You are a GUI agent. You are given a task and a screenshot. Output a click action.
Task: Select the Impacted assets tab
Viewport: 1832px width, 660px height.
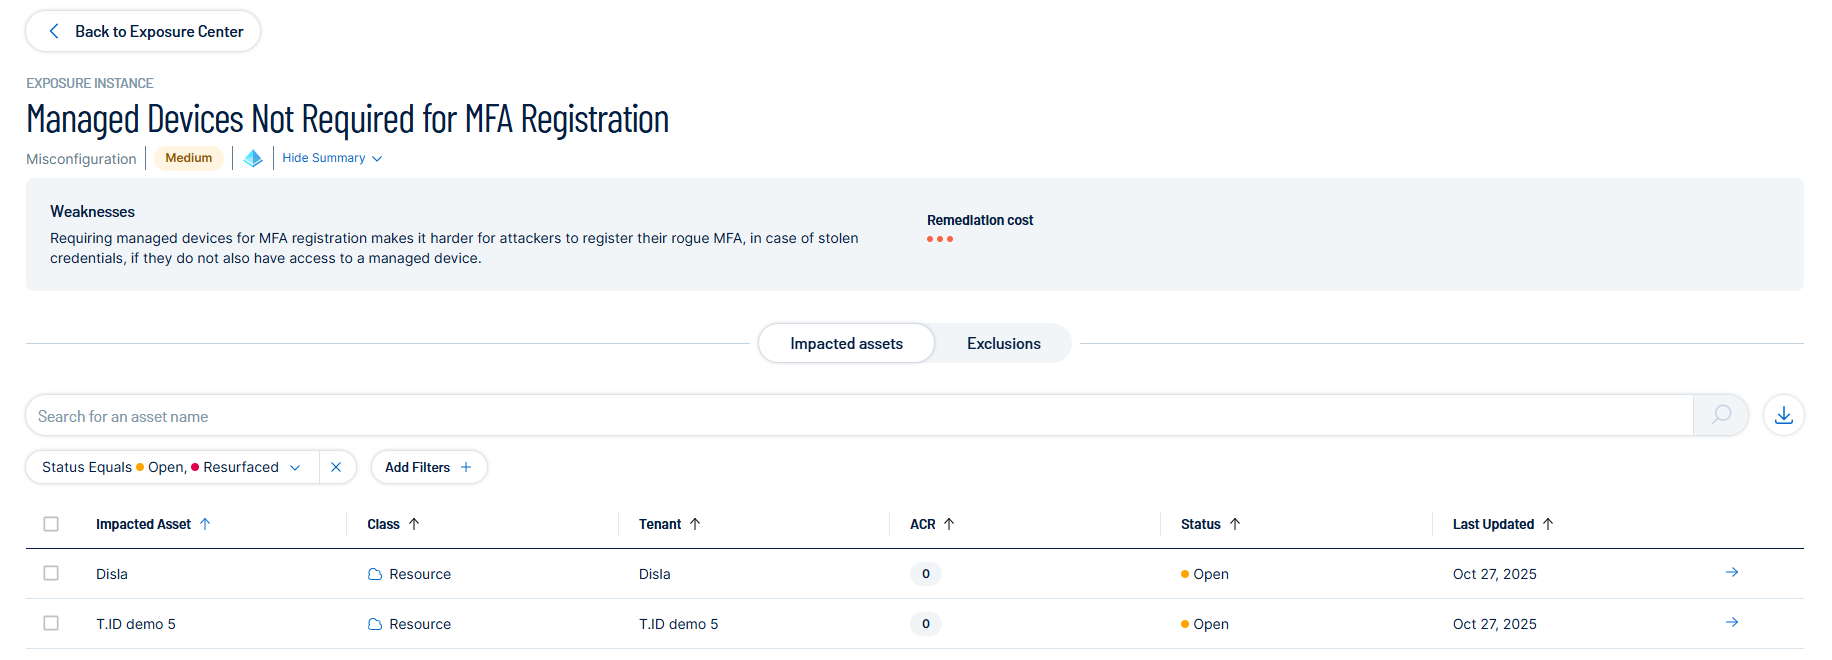click(x=846, y=343)
